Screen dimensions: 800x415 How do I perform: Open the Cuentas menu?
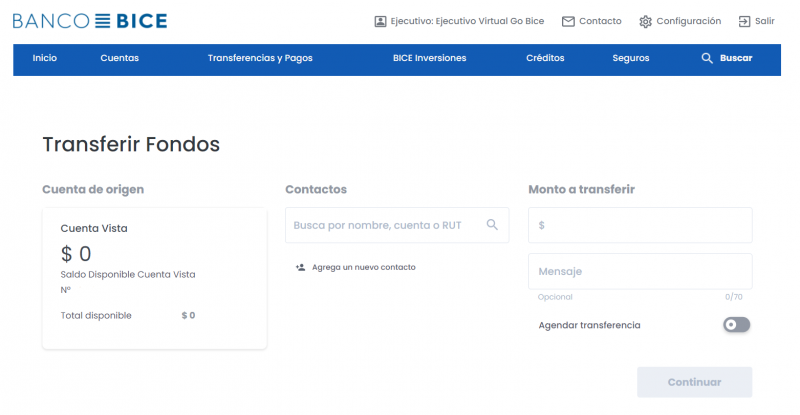coord(120,58)
